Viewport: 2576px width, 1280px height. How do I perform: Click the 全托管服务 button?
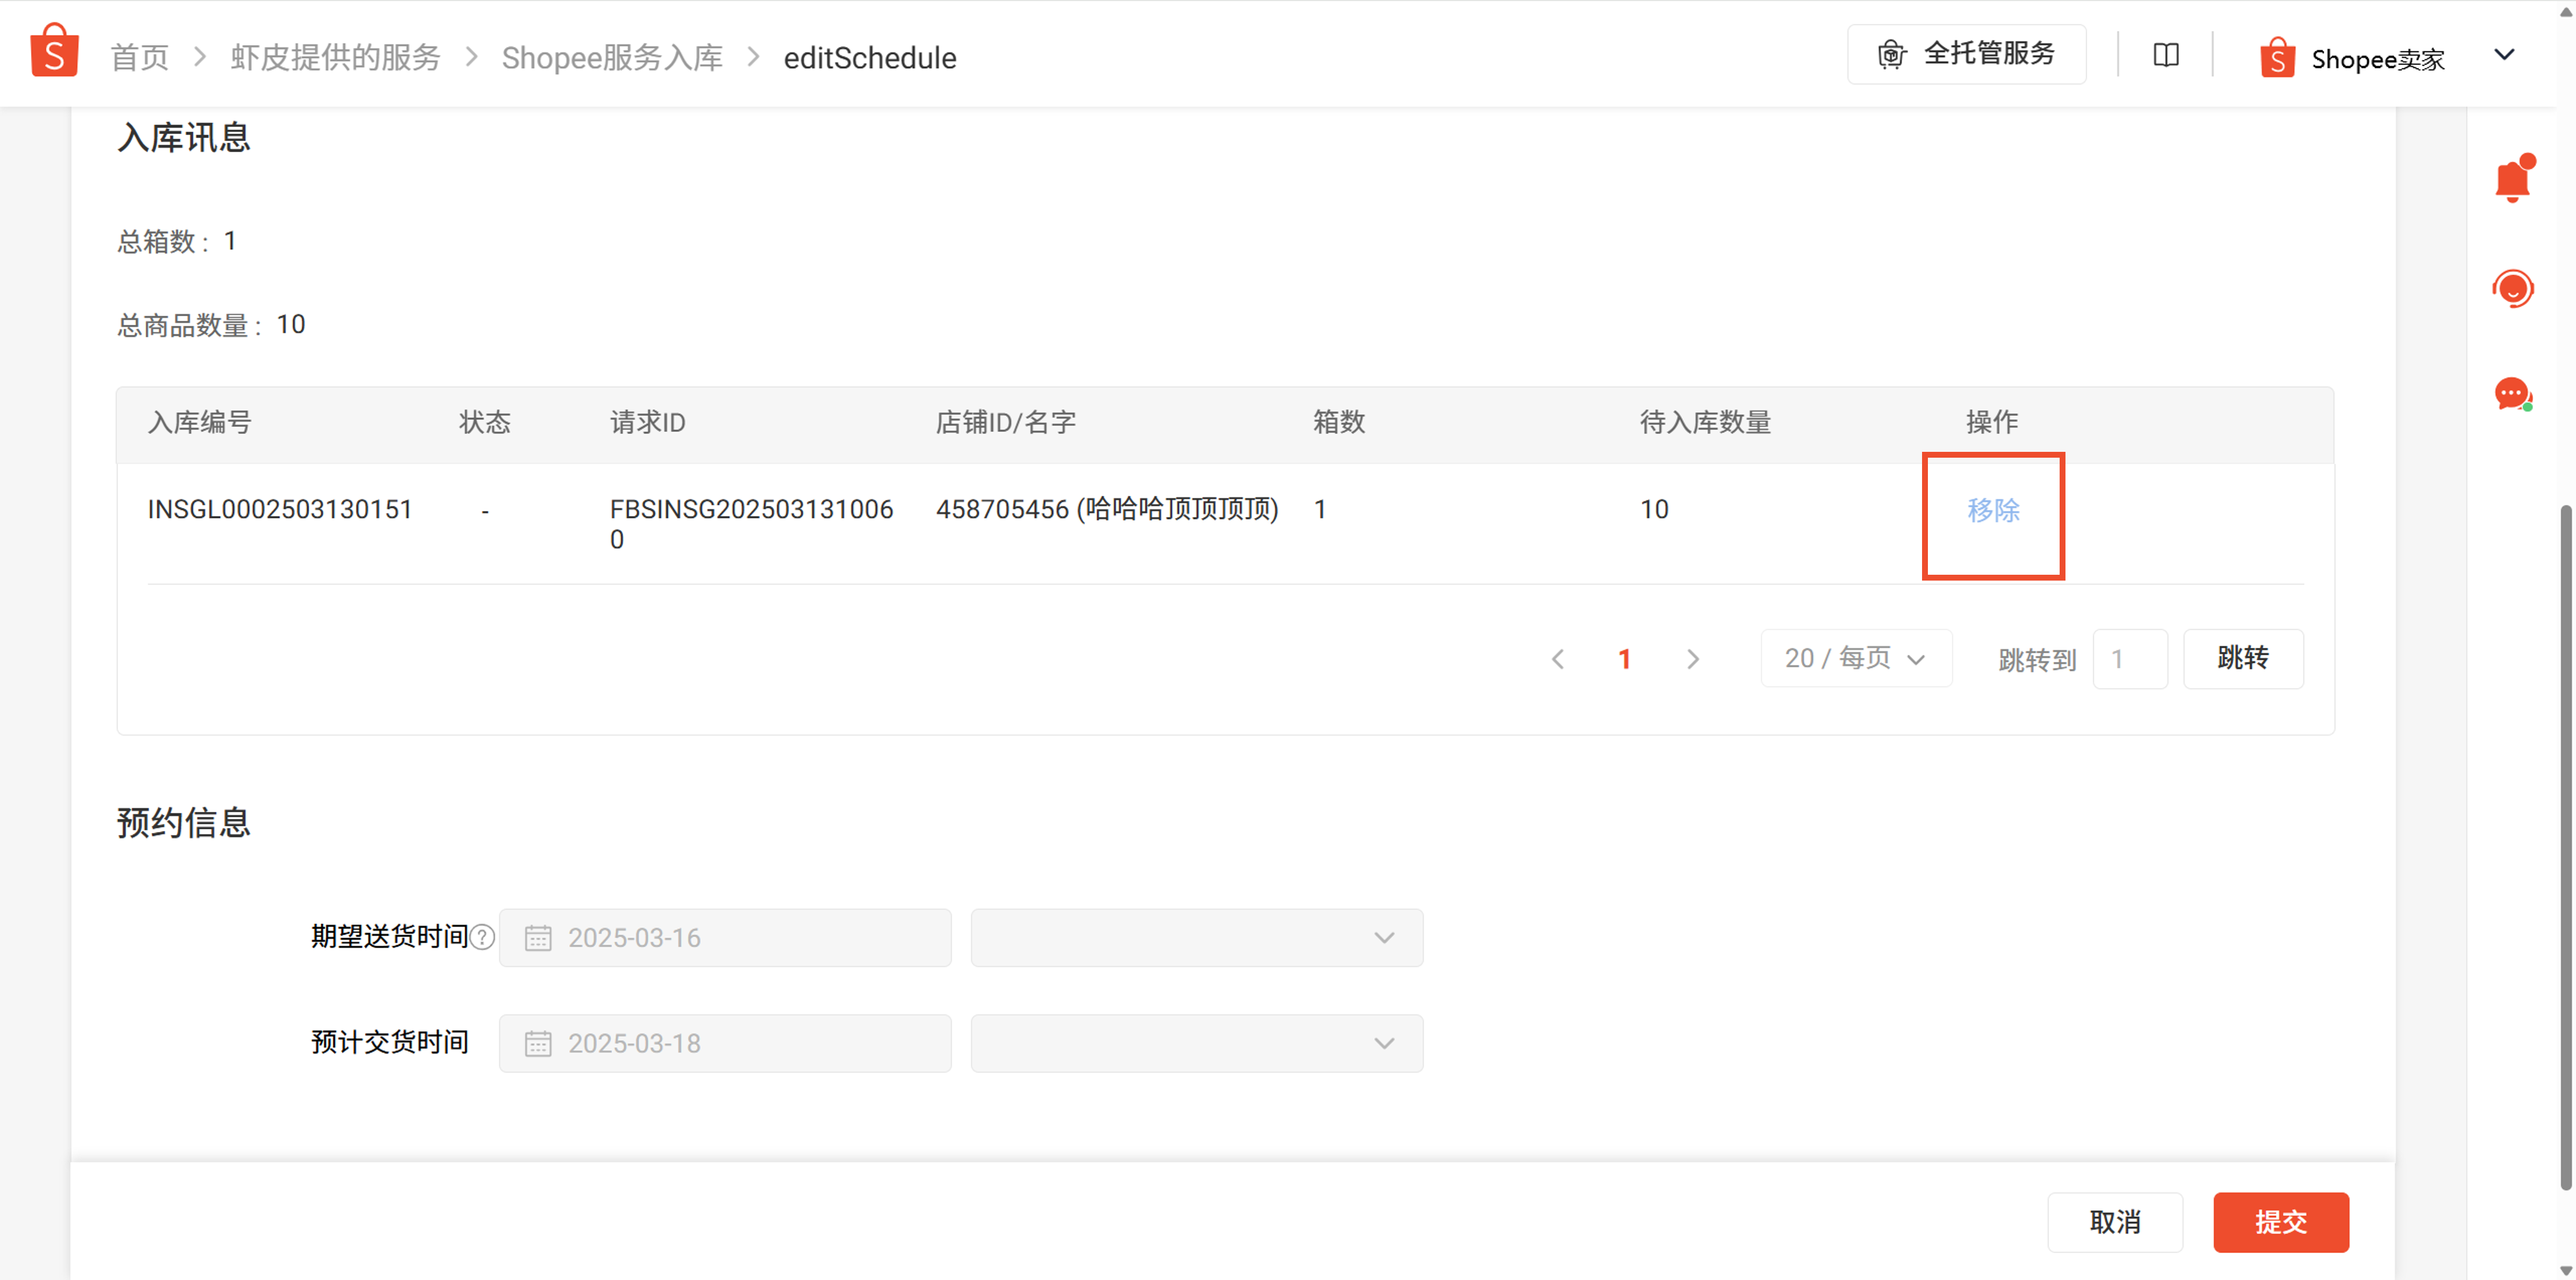click(1966, 54)
